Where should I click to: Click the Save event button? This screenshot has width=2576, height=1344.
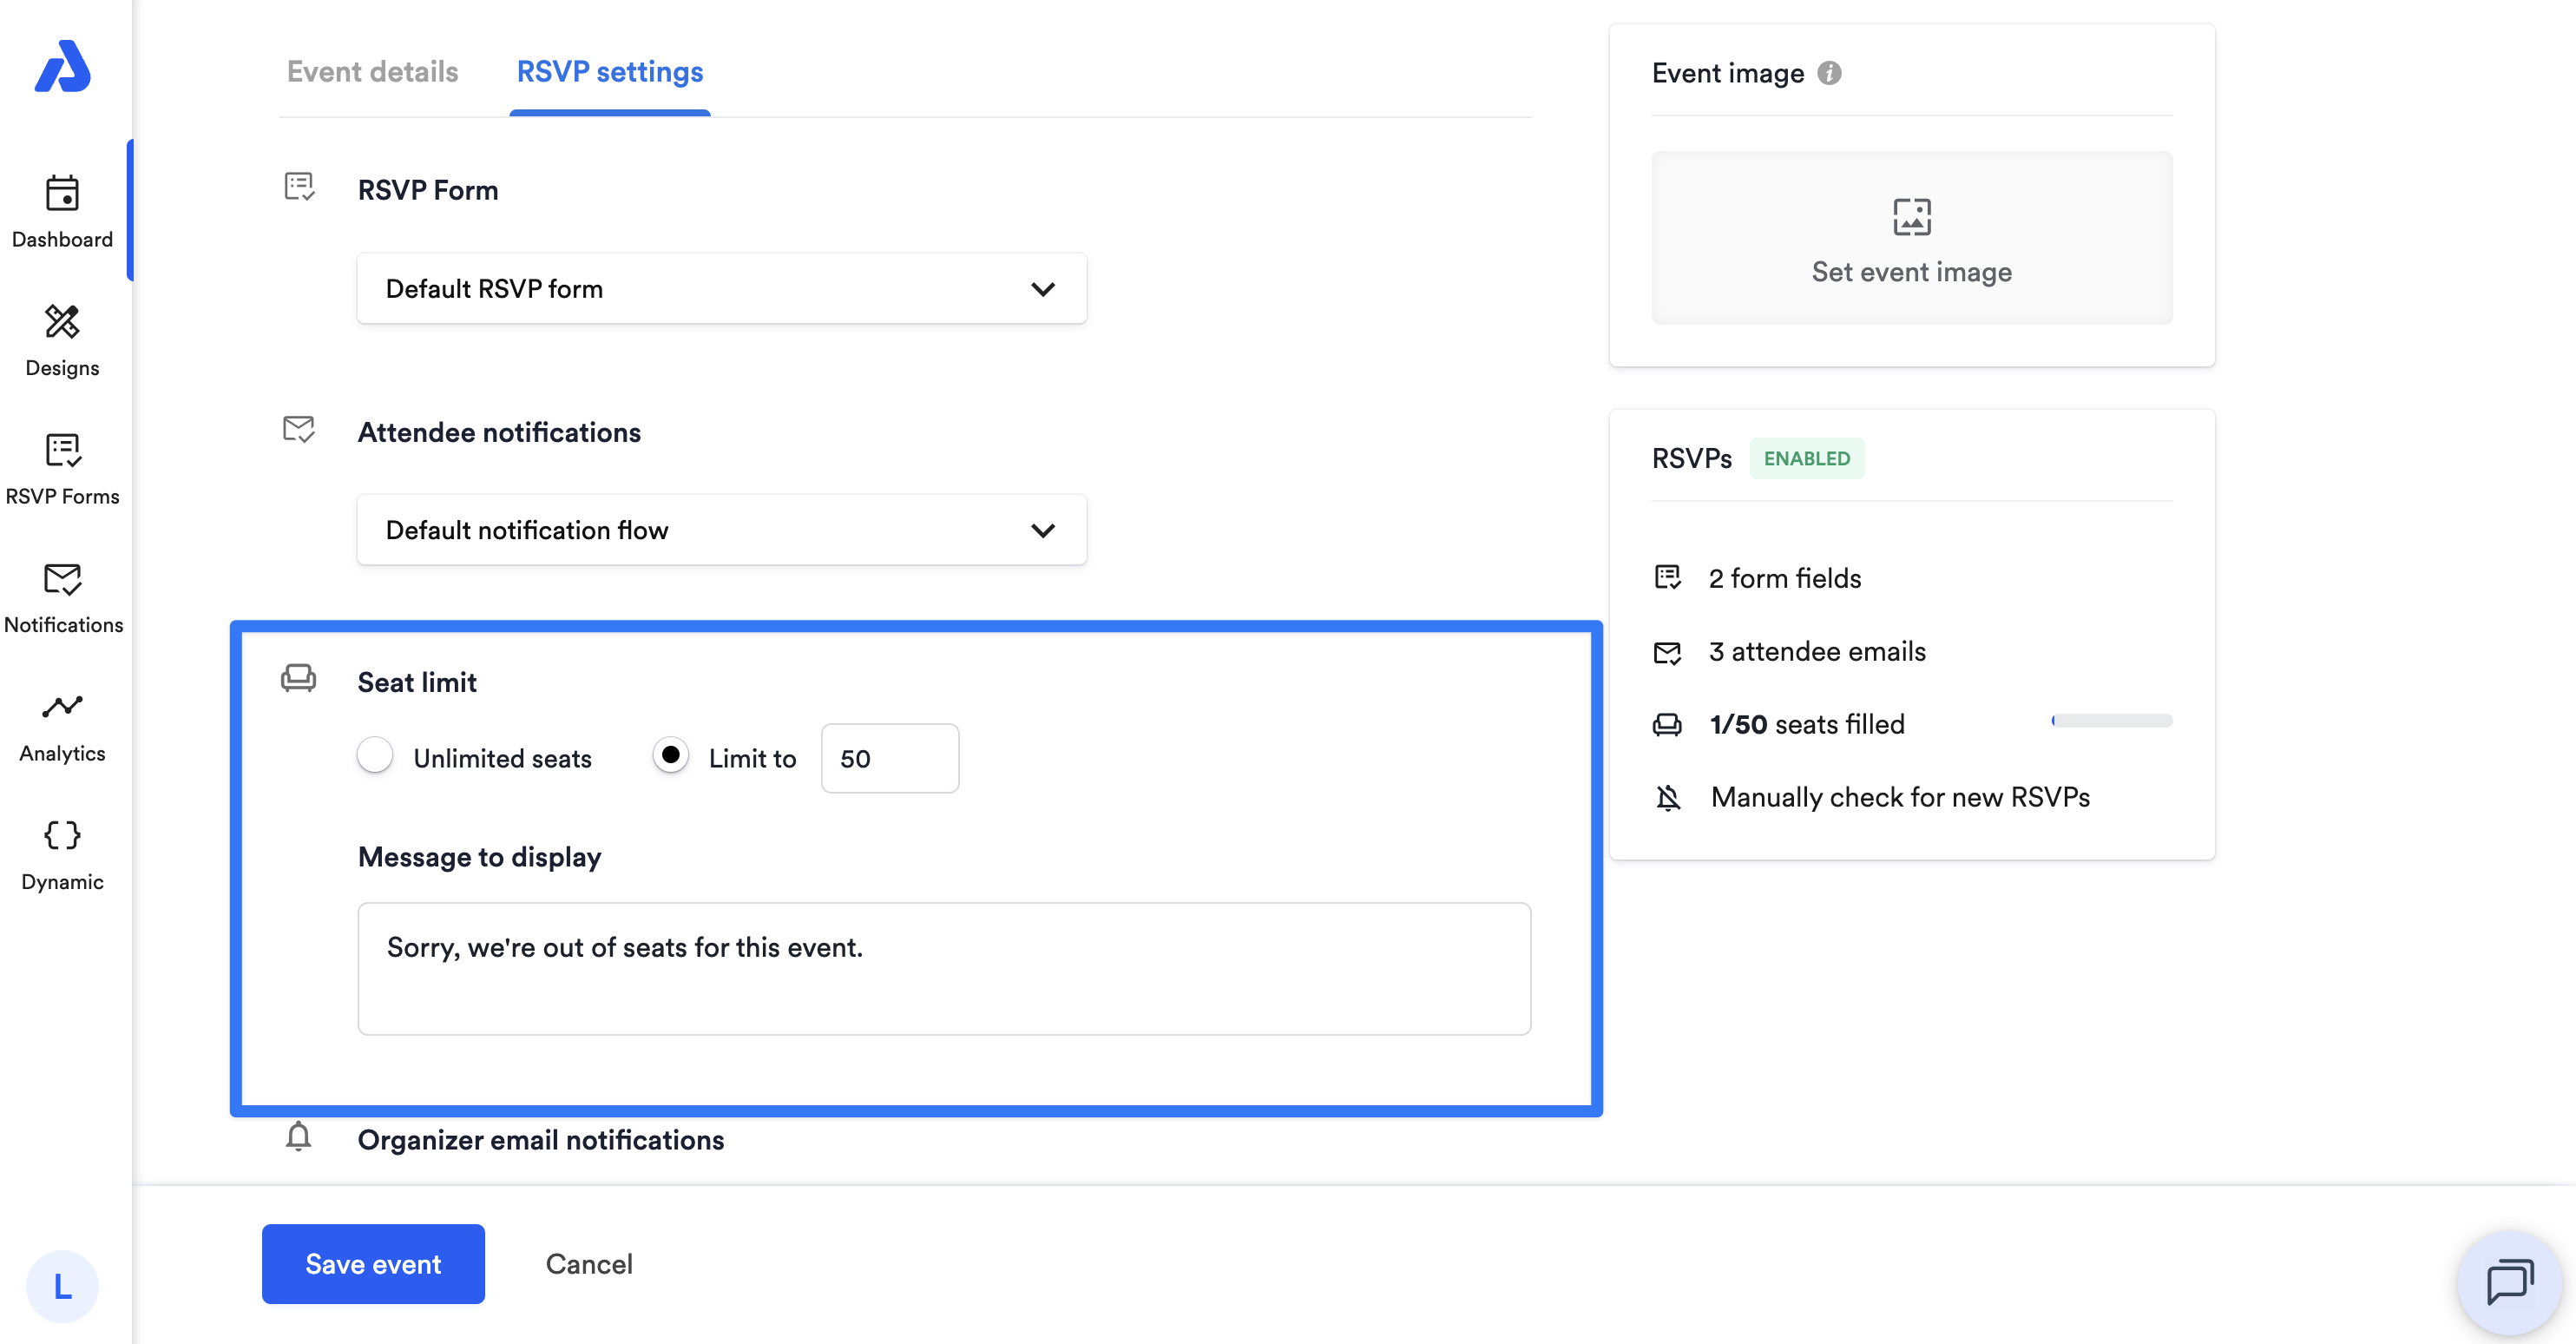[x=373, y=1263]
